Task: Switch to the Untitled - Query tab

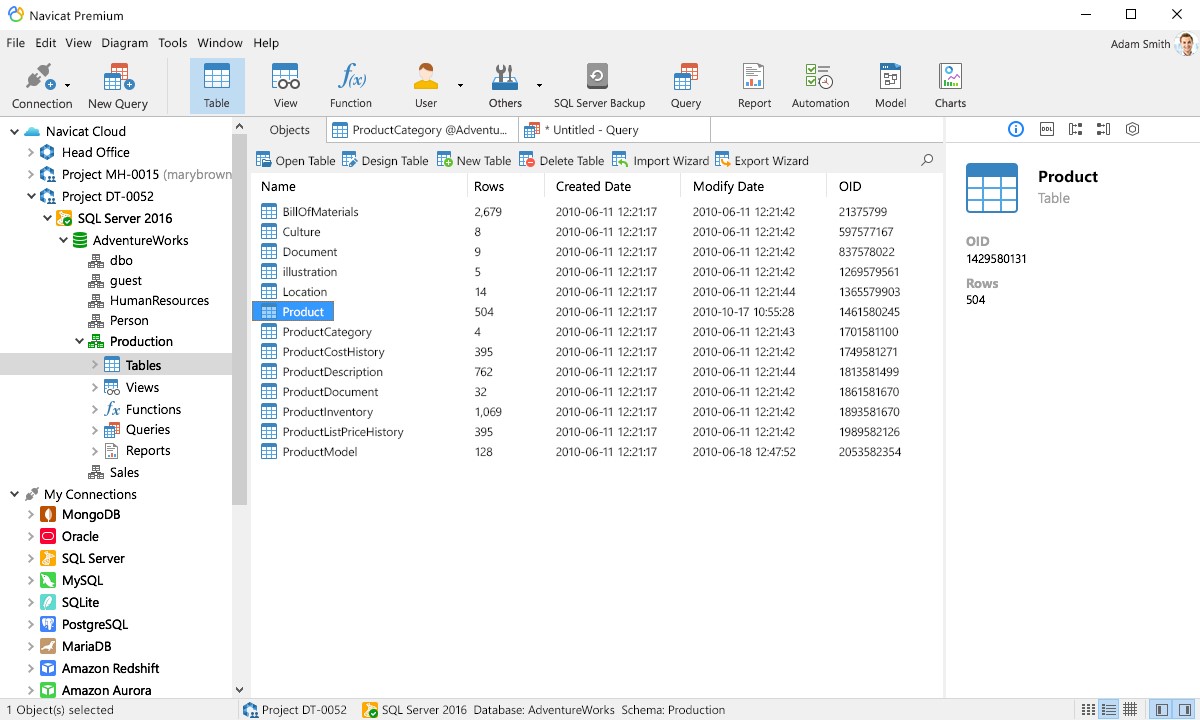Action: (614, 130)
